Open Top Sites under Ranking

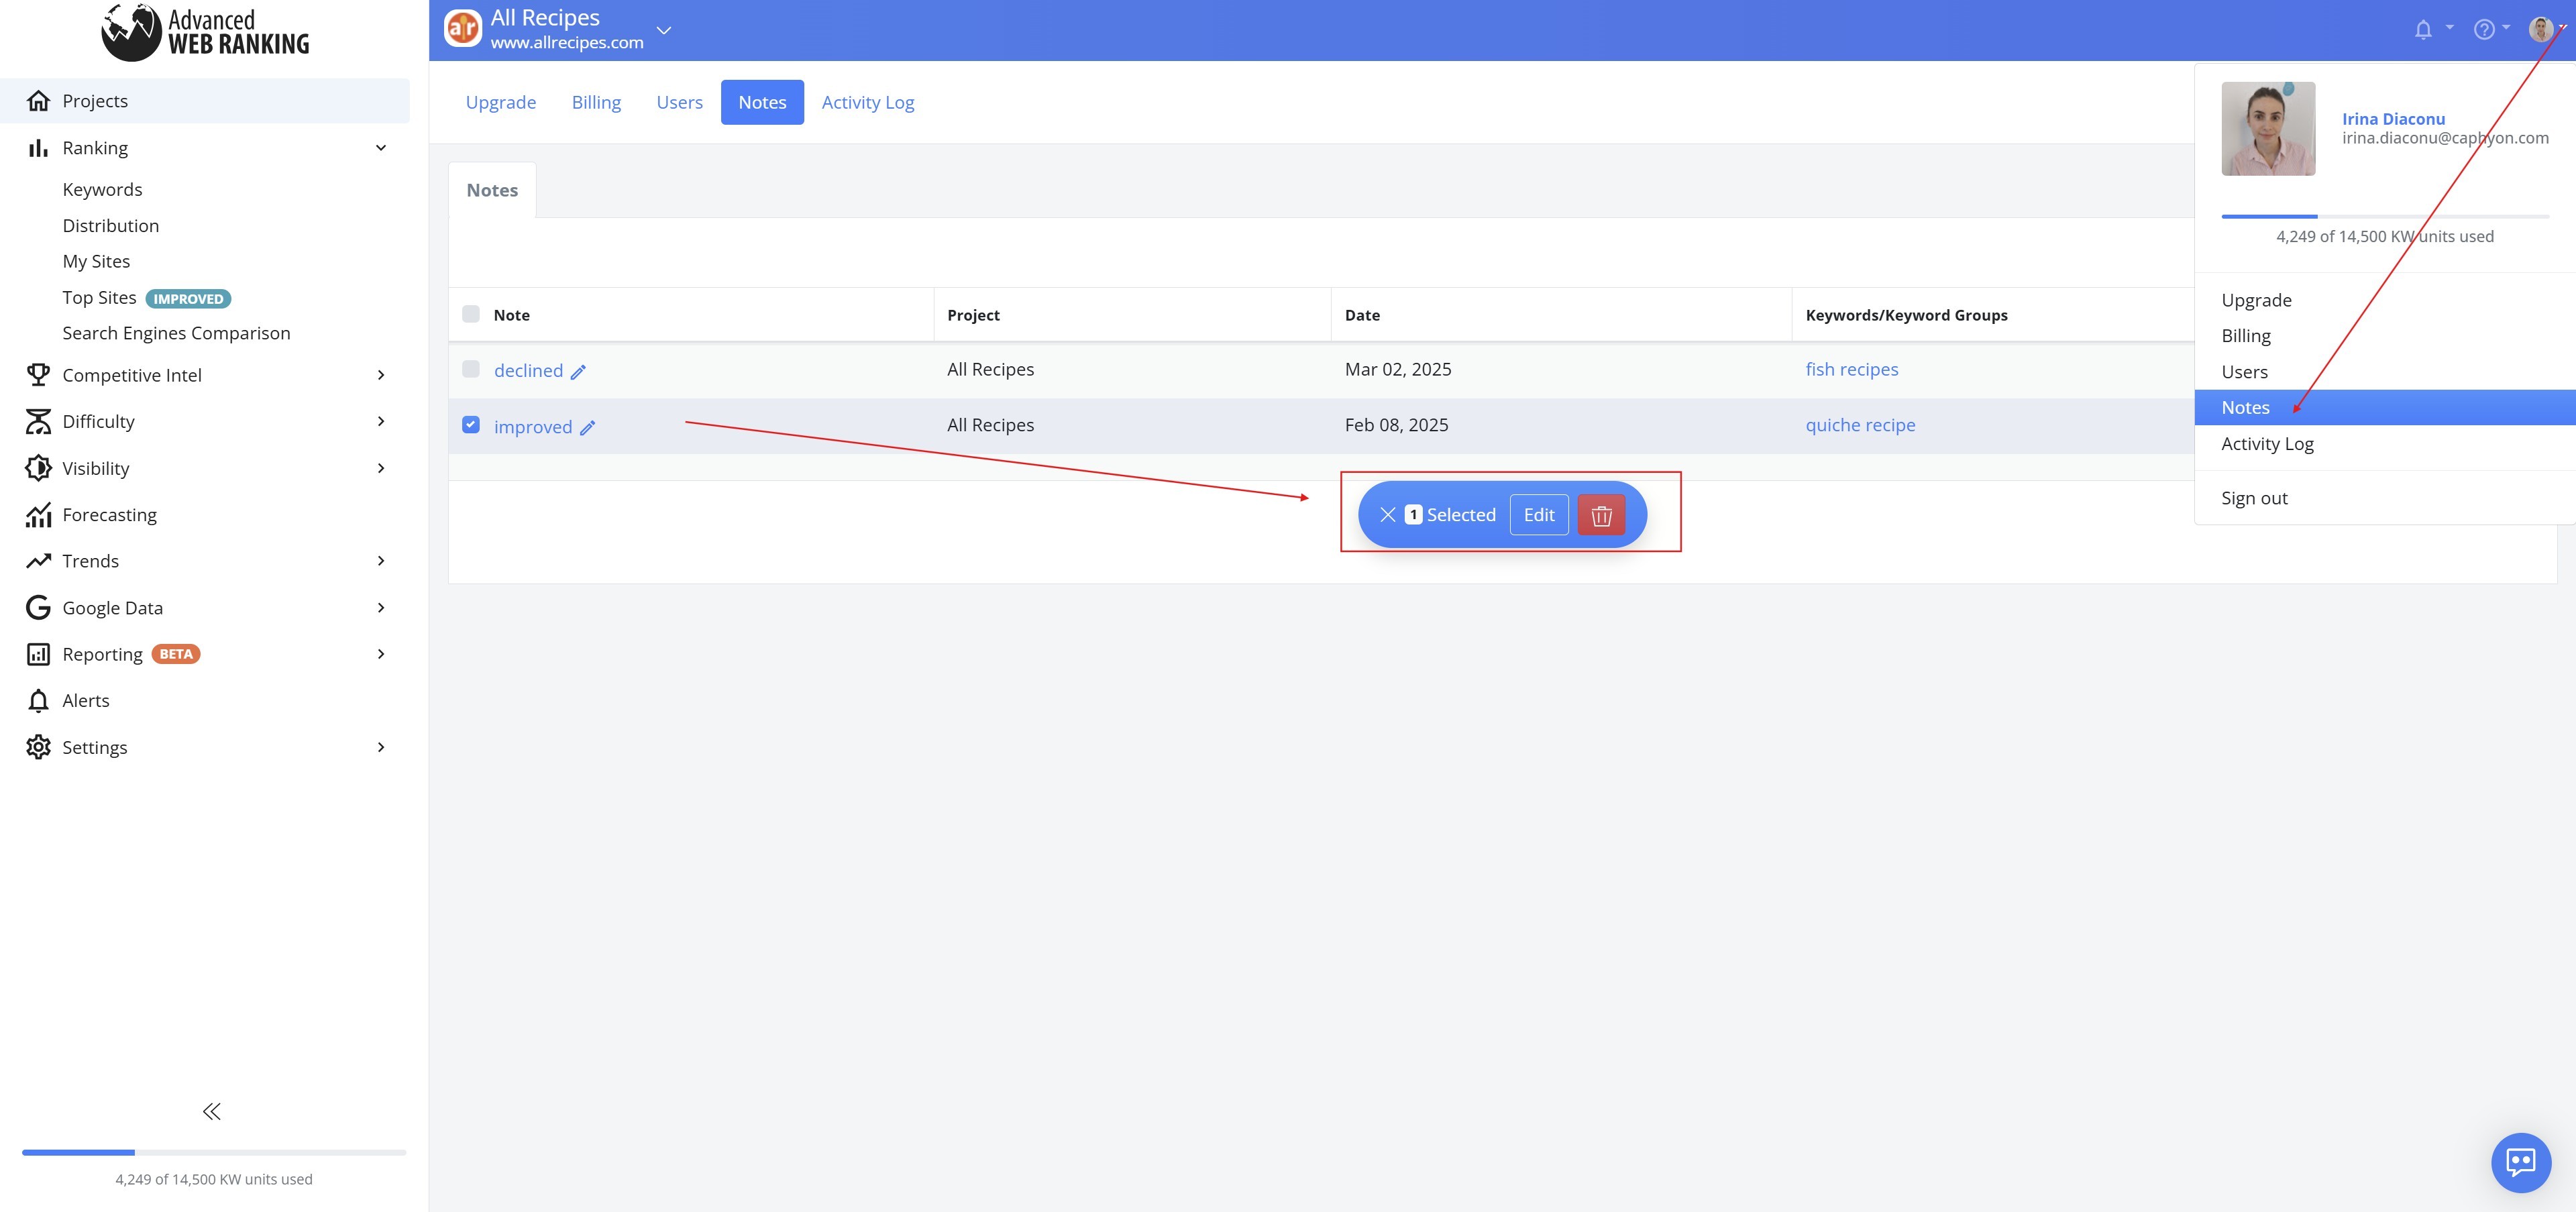click(99, 298)
